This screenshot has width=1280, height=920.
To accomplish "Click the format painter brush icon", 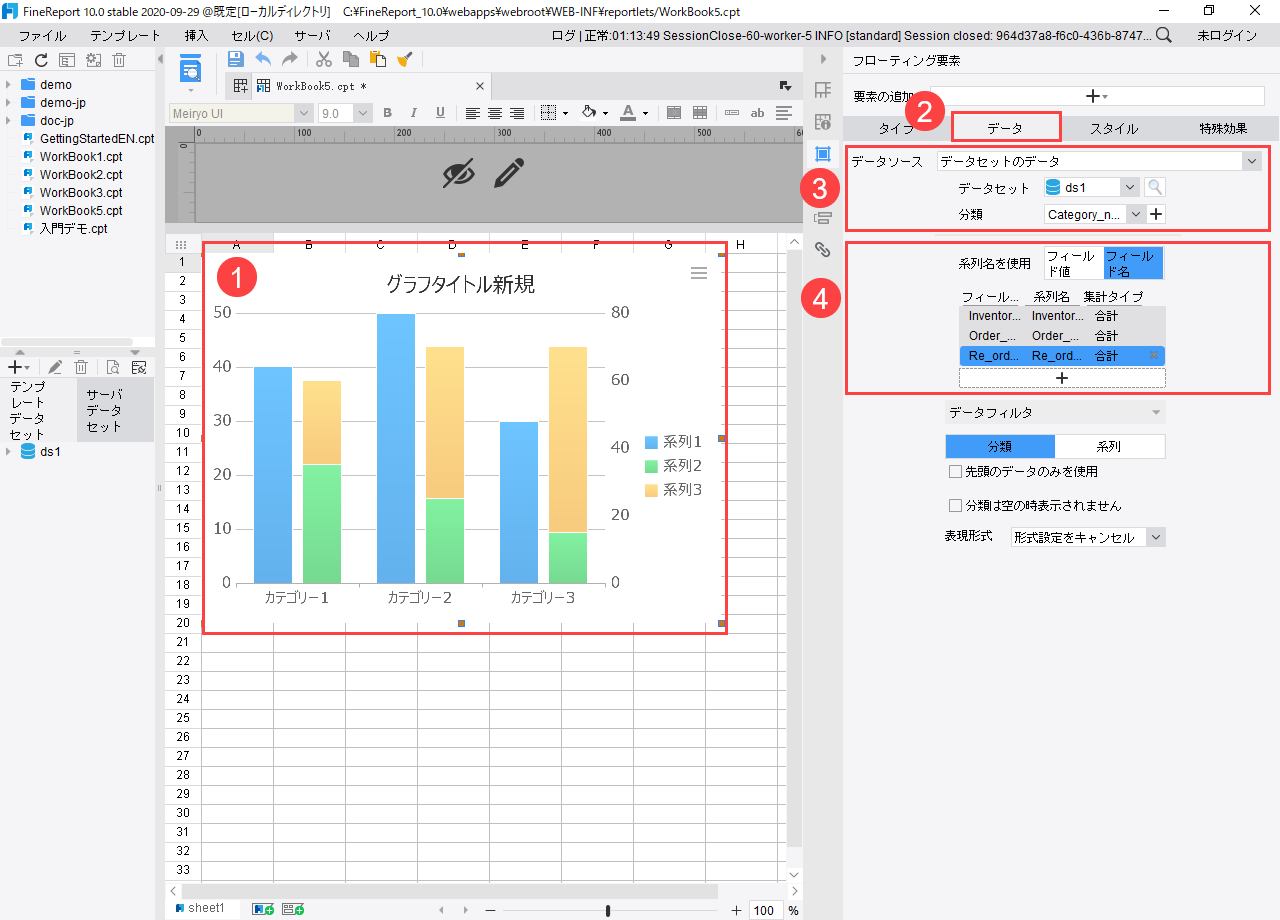I will pos(404,59).
